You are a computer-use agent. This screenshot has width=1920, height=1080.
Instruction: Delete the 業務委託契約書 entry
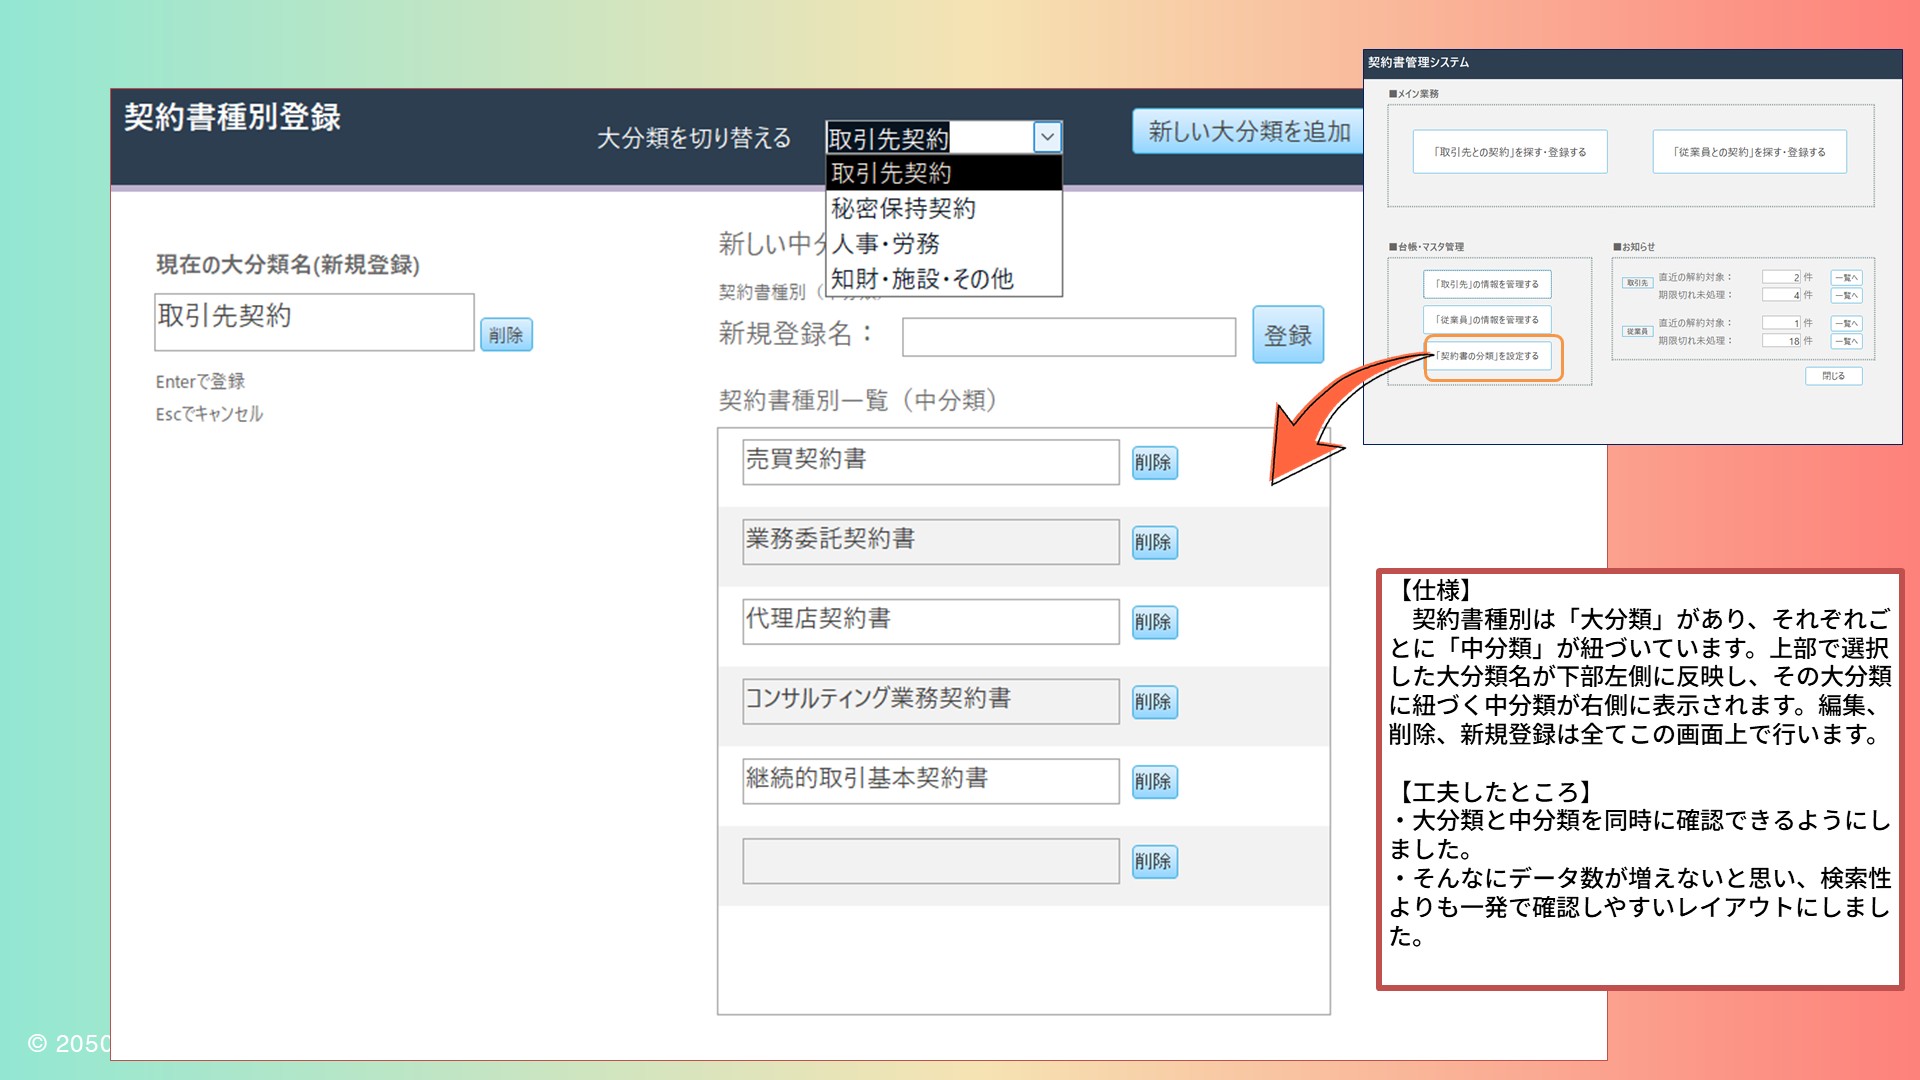point(1154,542)
